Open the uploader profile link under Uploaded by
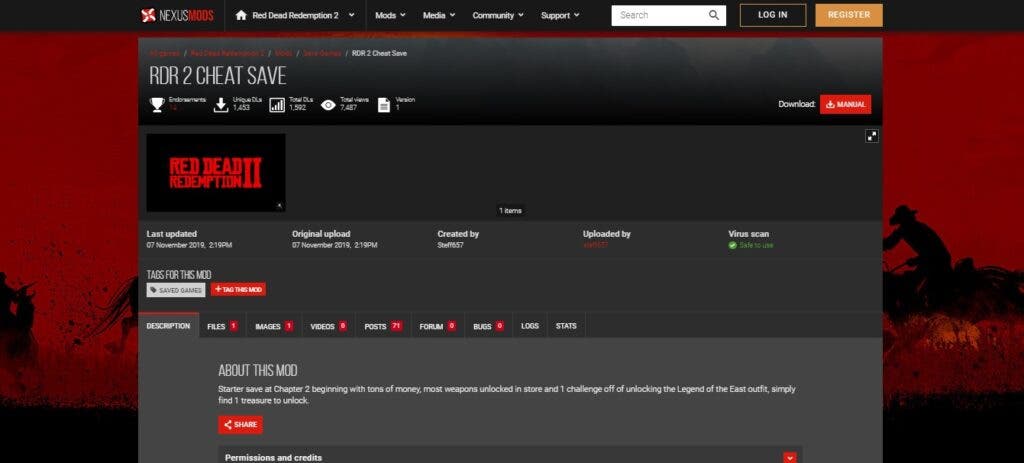The image size is (1024, 463). coord(595,246)
